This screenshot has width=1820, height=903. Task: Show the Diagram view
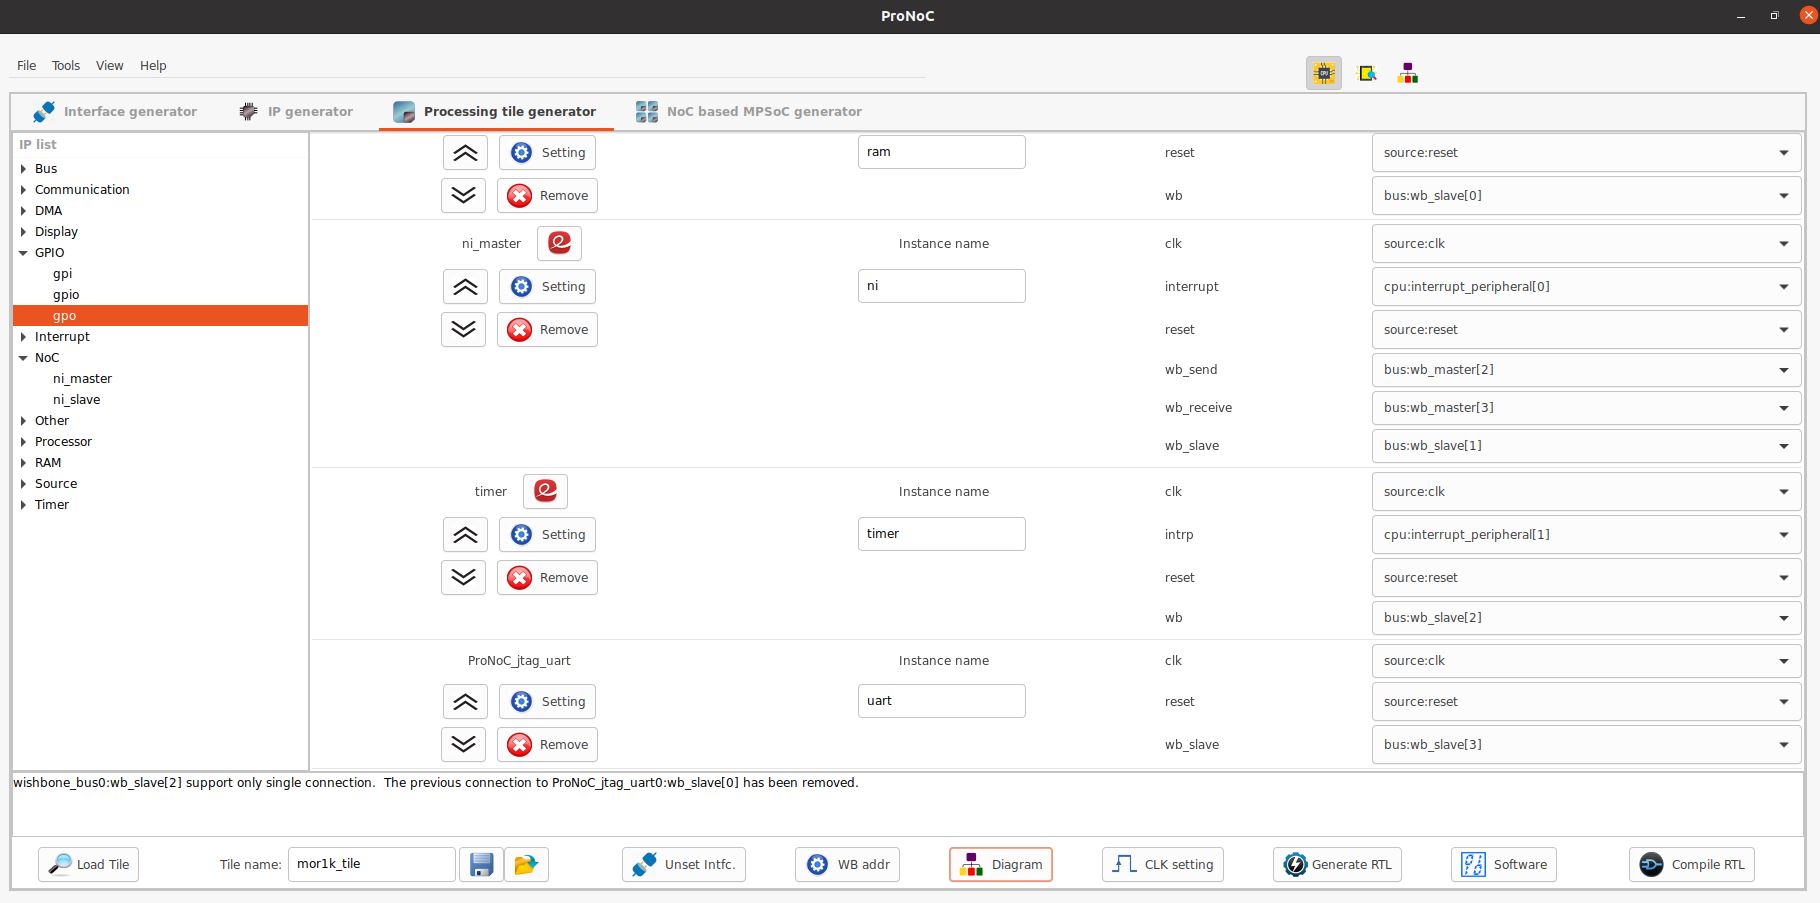pyautogui.click(x=1001, y=864)
